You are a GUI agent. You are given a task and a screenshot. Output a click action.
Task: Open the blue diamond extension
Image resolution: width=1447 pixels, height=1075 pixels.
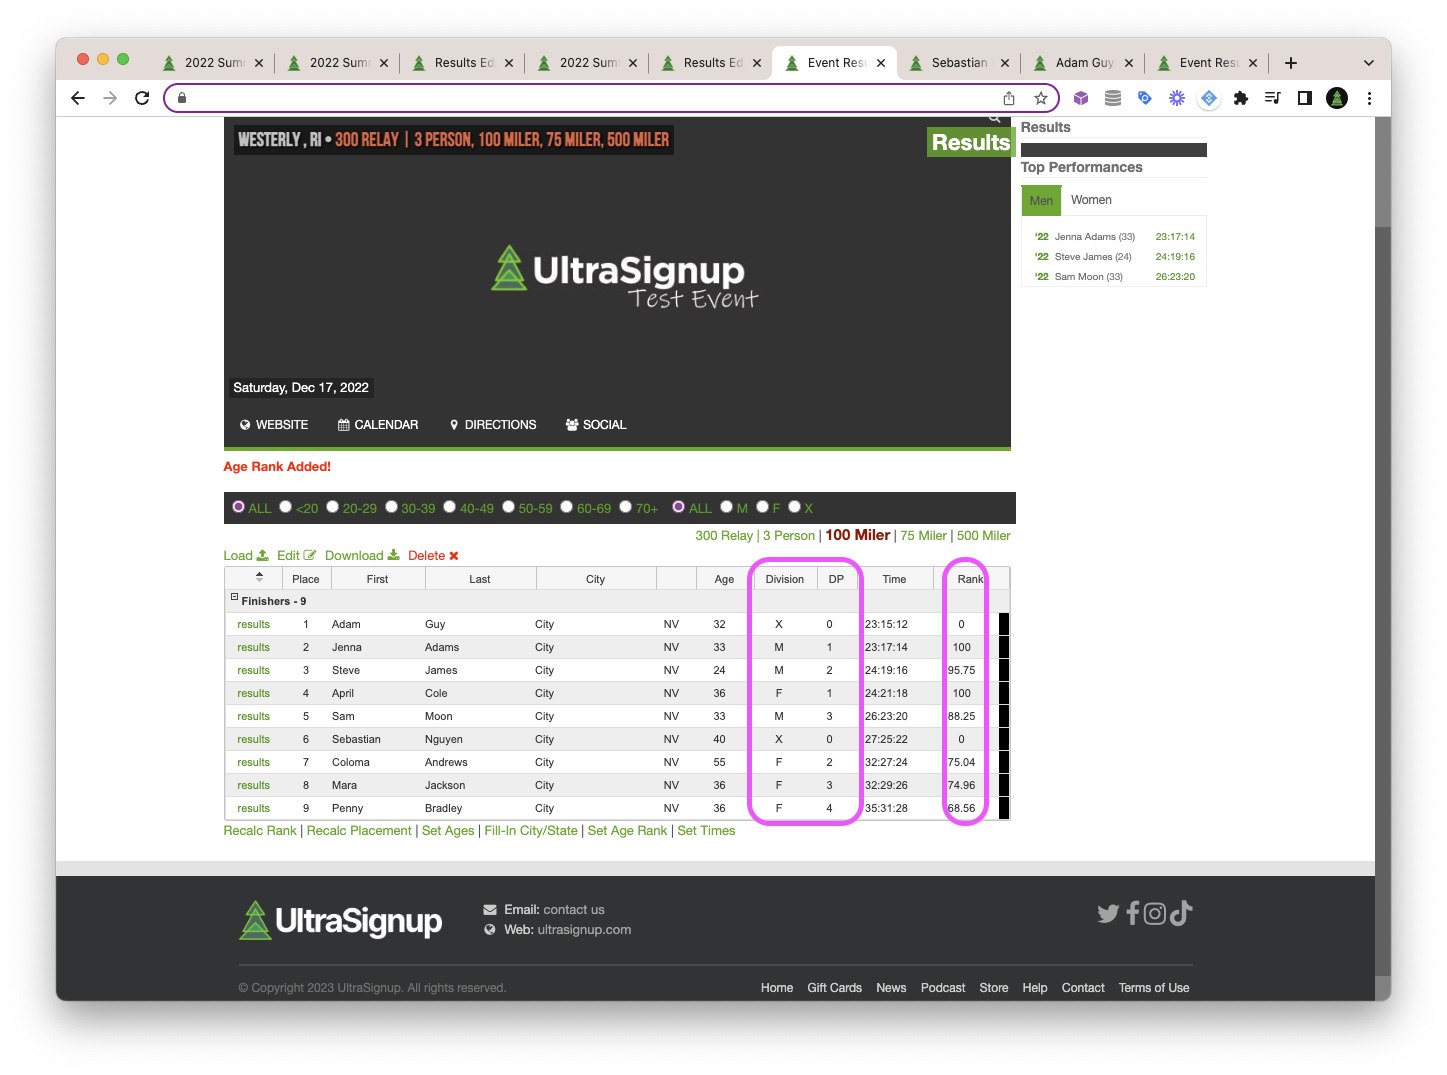[x=1209, y=98]
